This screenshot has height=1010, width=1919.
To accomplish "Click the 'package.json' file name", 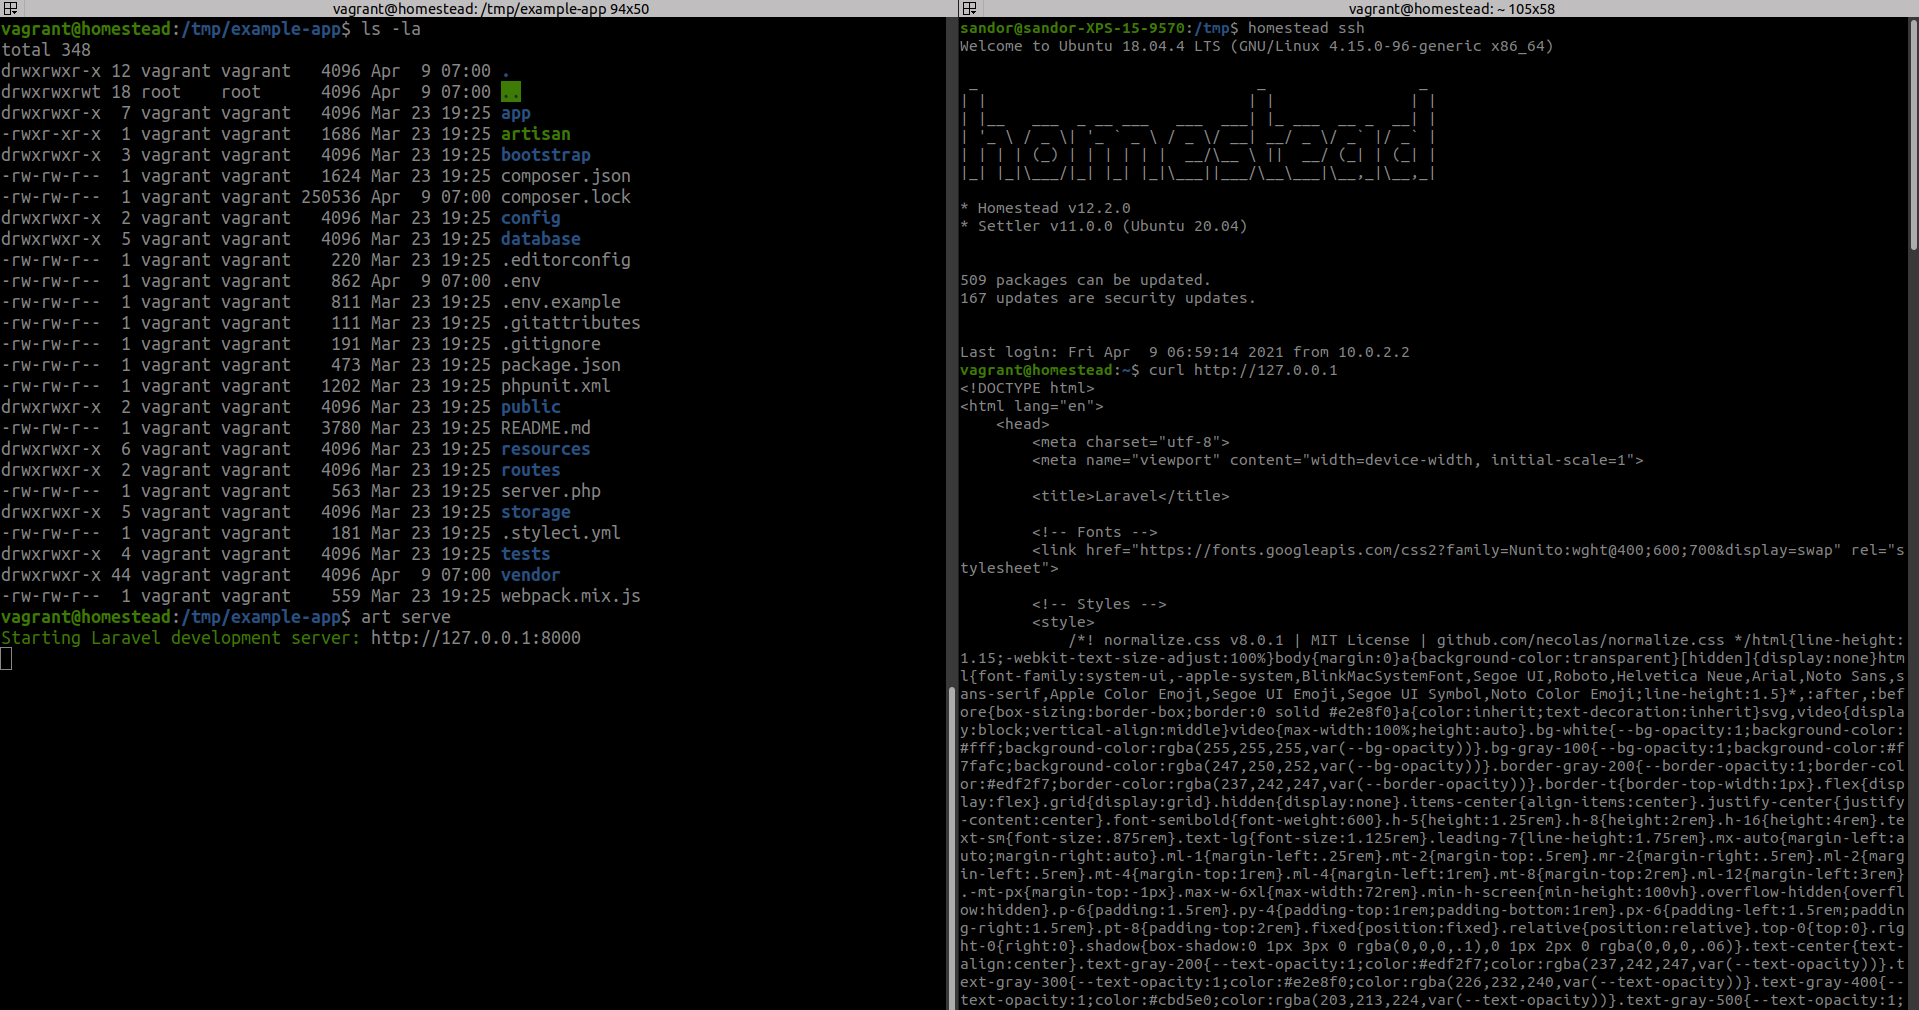I will tap(561, 365).
